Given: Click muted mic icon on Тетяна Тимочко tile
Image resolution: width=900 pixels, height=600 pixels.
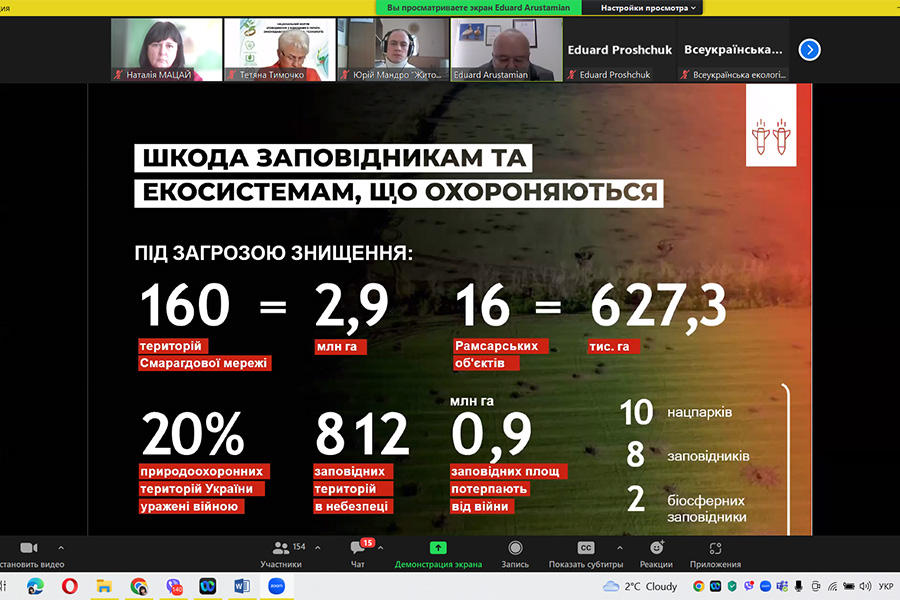Looking at the screenshot, I should pos(232,75).
